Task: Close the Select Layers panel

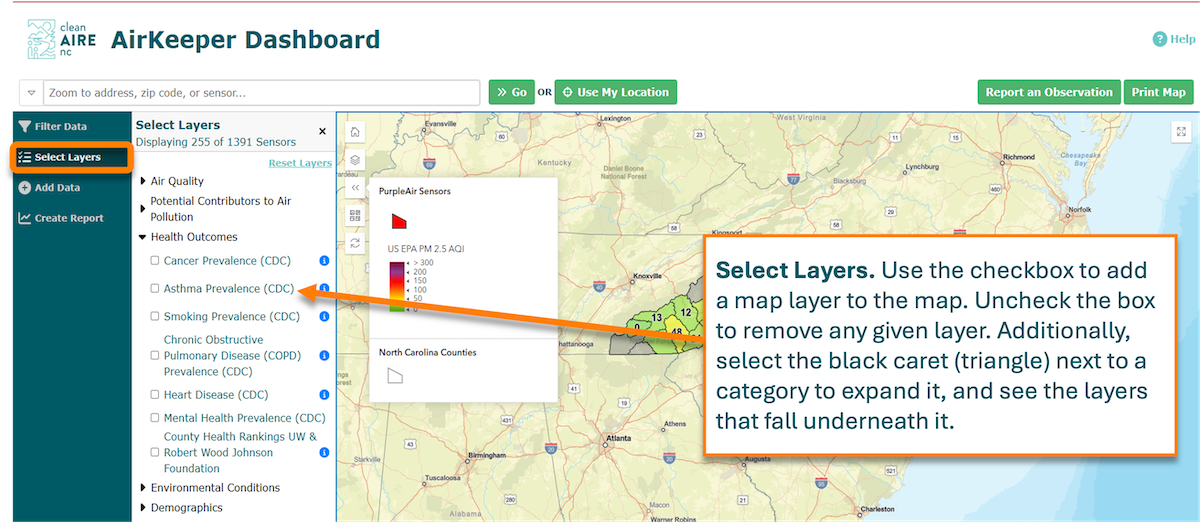Action: coord(322,131)
